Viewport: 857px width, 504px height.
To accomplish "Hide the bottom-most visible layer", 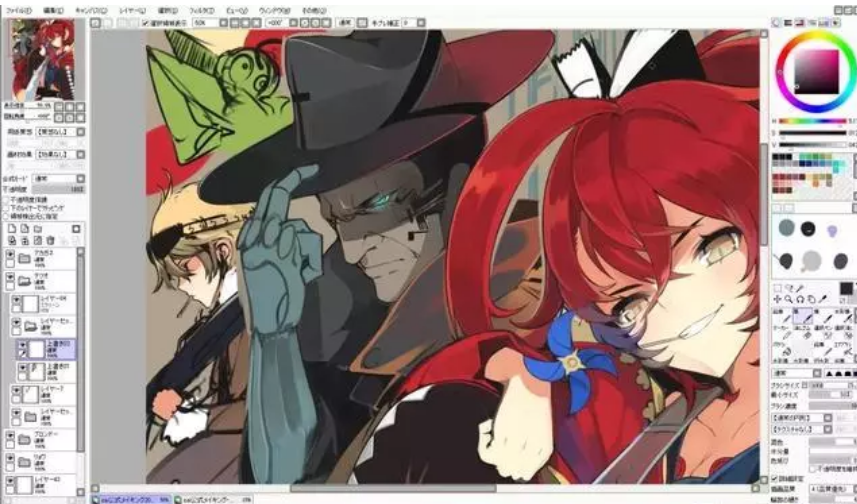I will pyautogui.click(x=10, y=480).
